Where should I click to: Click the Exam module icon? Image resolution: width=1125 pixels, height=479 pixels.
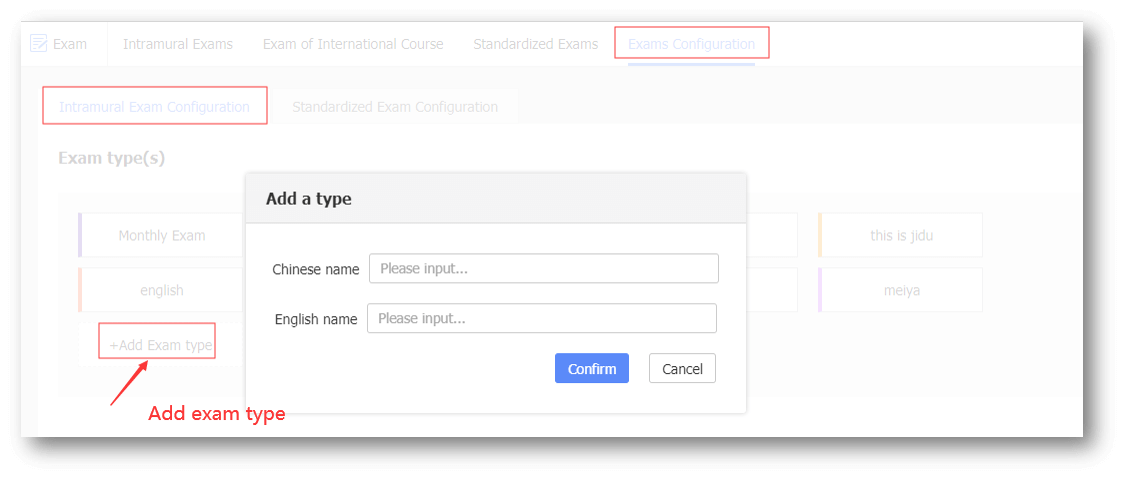(38, 44)
